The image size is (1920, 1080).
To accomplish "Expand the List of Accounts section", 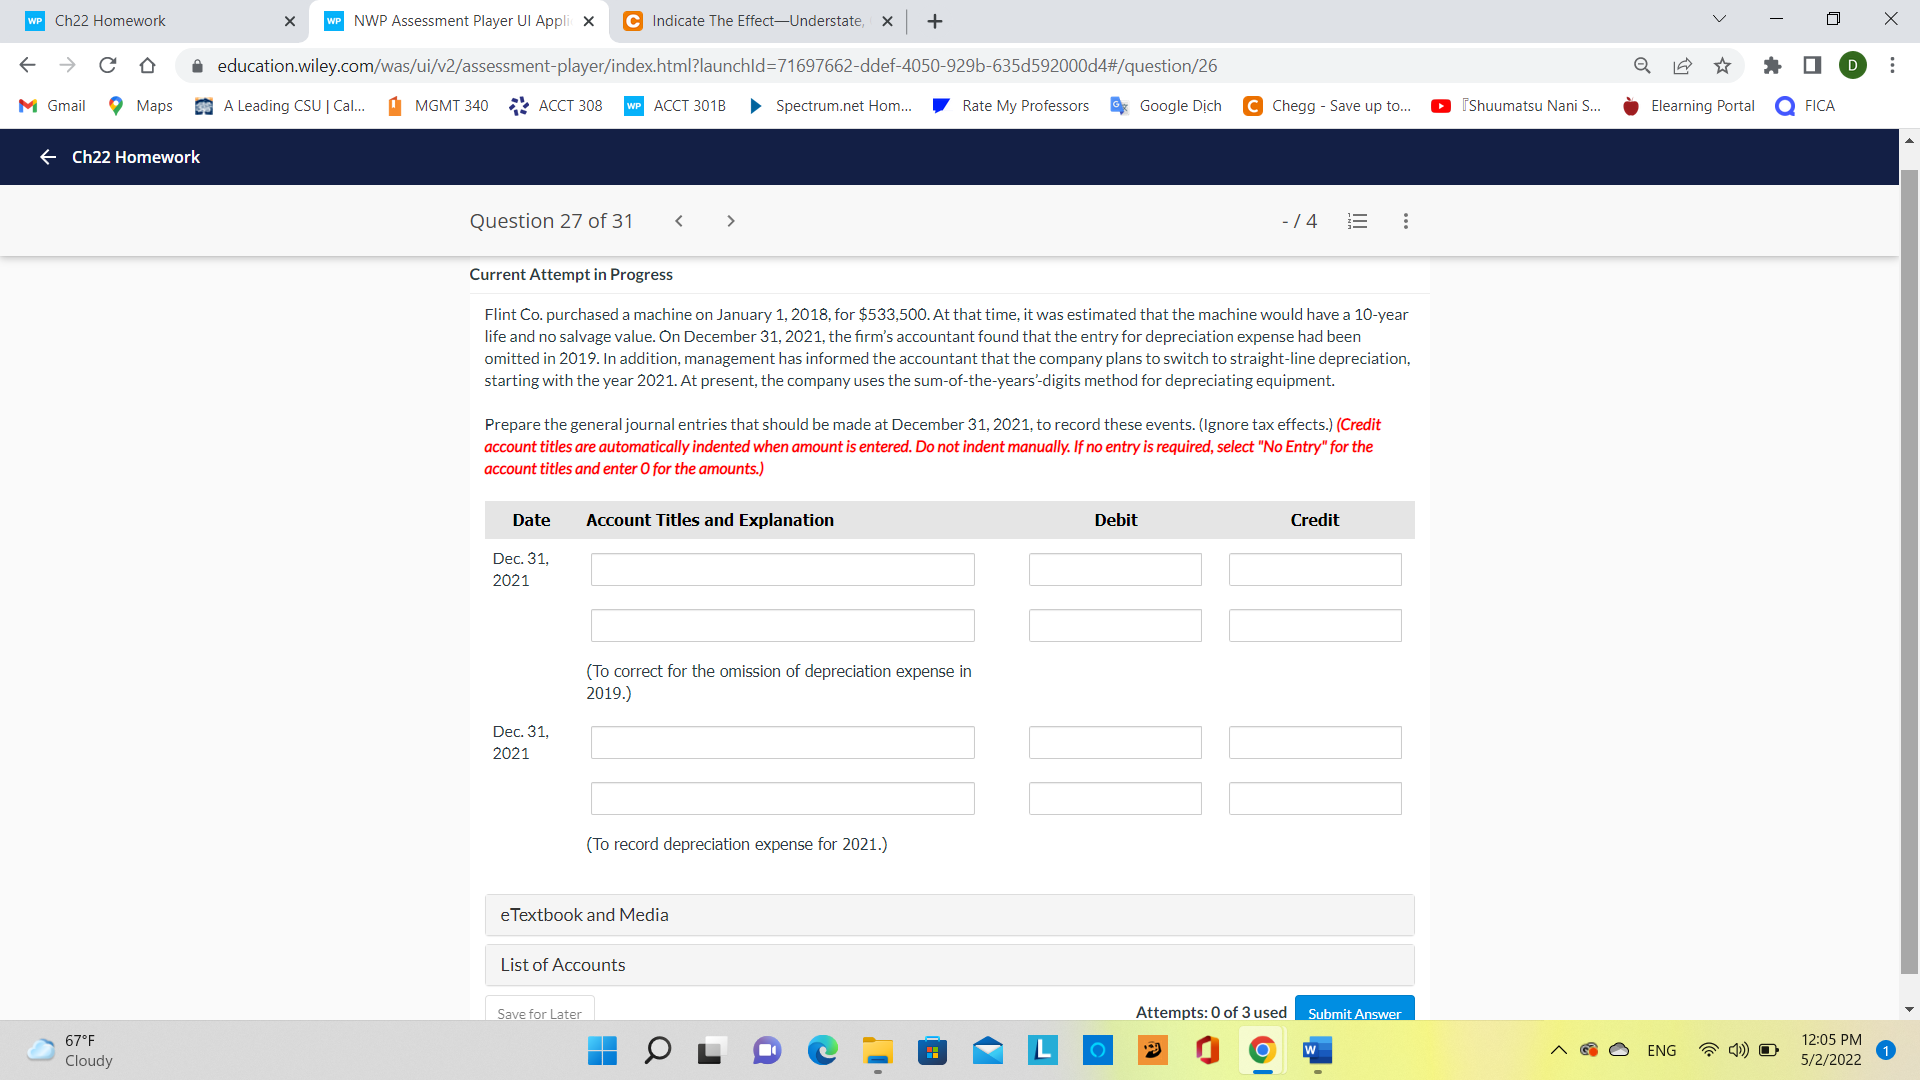I will click(562, 964).
